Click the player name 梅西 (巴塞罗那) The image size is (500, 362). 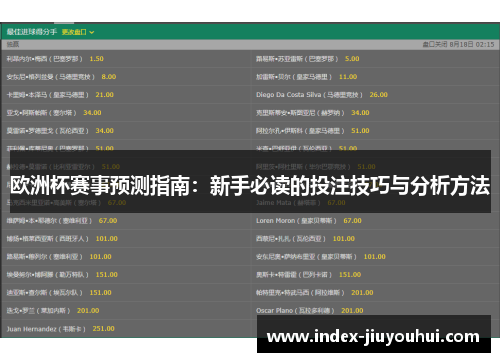coord(44,59)
